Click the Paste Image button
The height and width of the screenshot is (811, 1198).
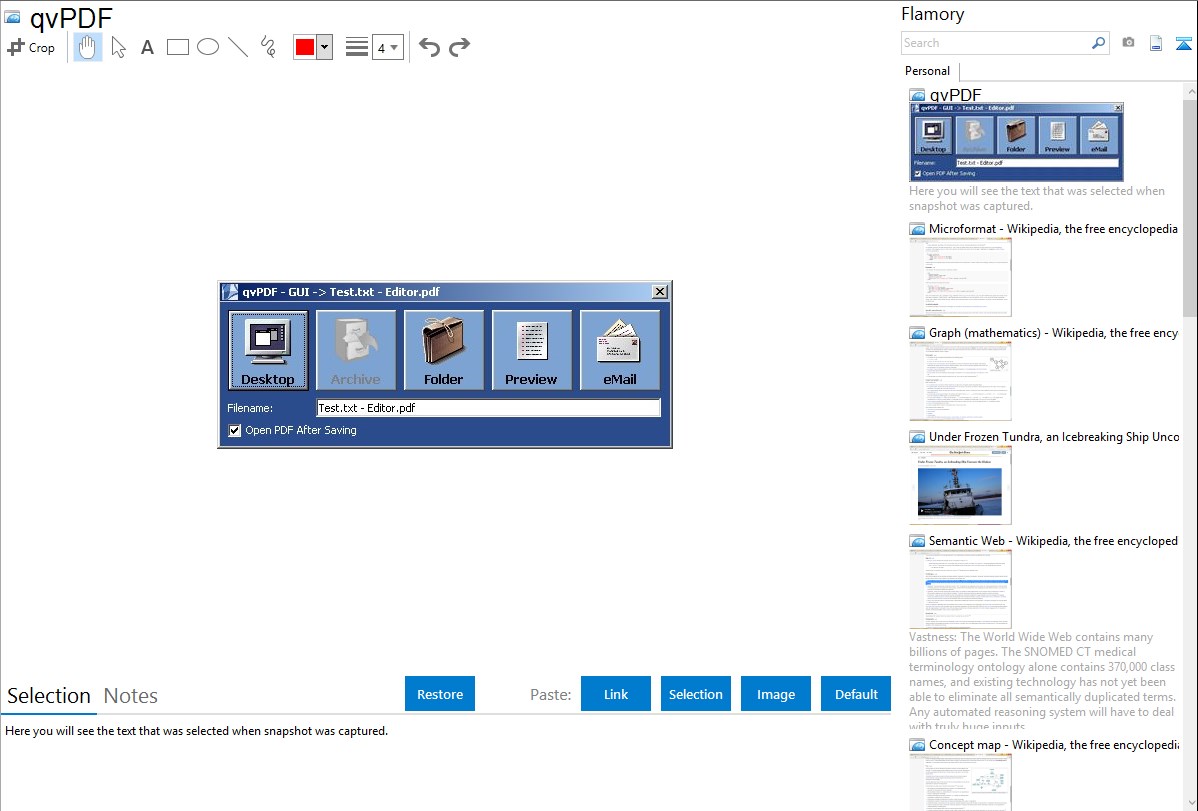776,694
